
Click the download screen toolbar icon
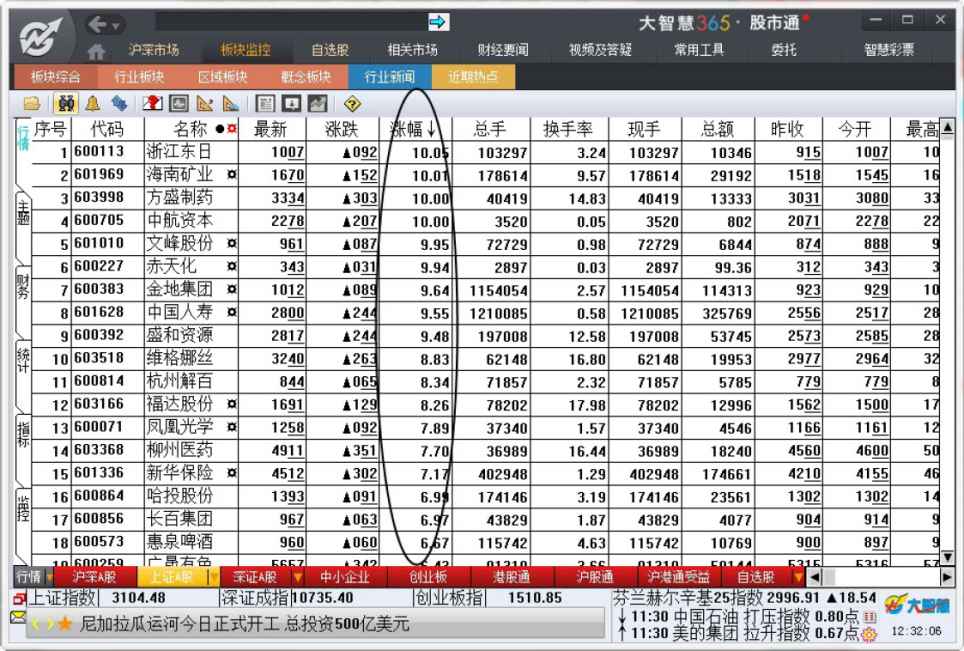coord(291,103)
